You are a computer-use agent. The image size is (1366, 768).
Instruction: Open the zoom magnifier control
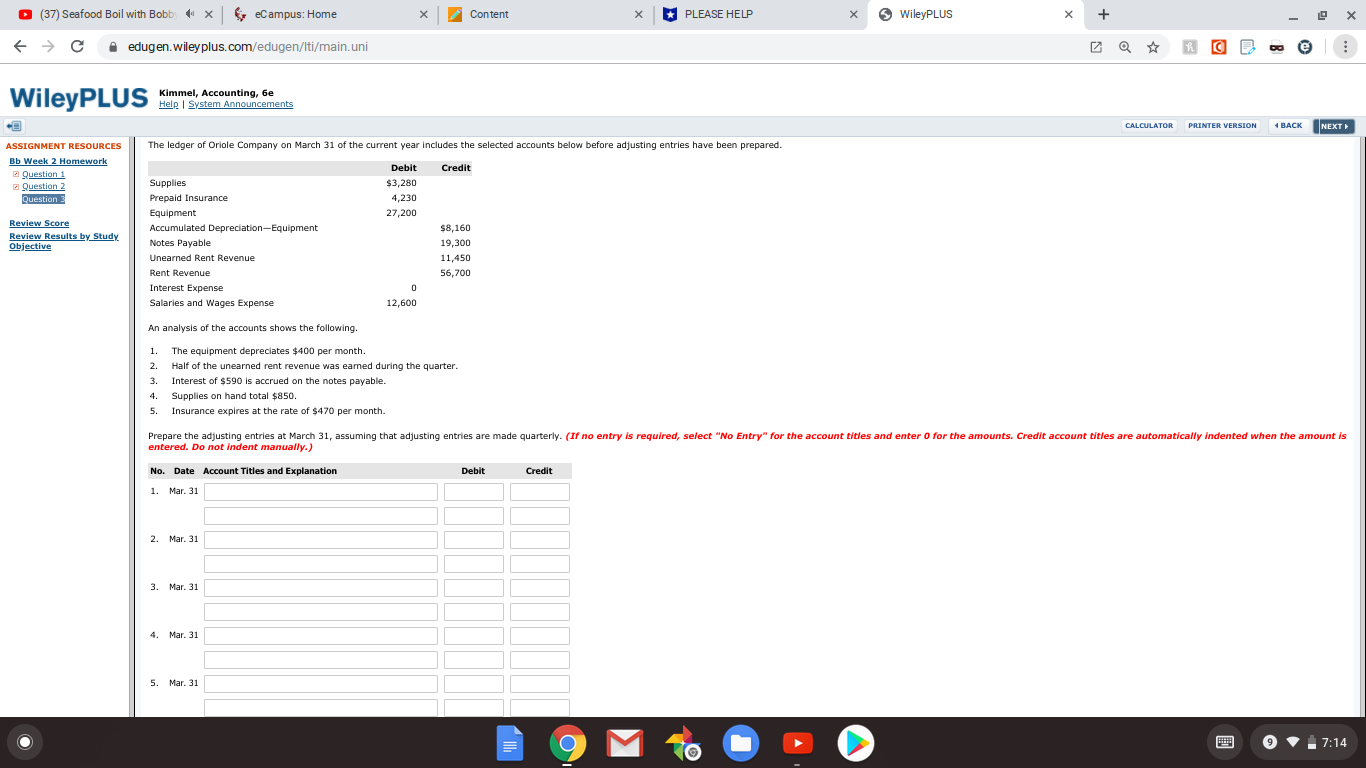click(x=1125, y=46)
